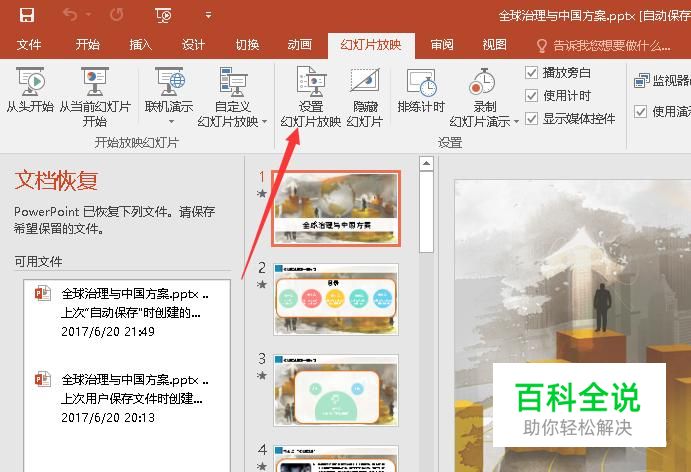Viewport: 691px width, 472px height.
Task: Expand the 联机演示 dropdown arrow
Action: coord(171,121)
